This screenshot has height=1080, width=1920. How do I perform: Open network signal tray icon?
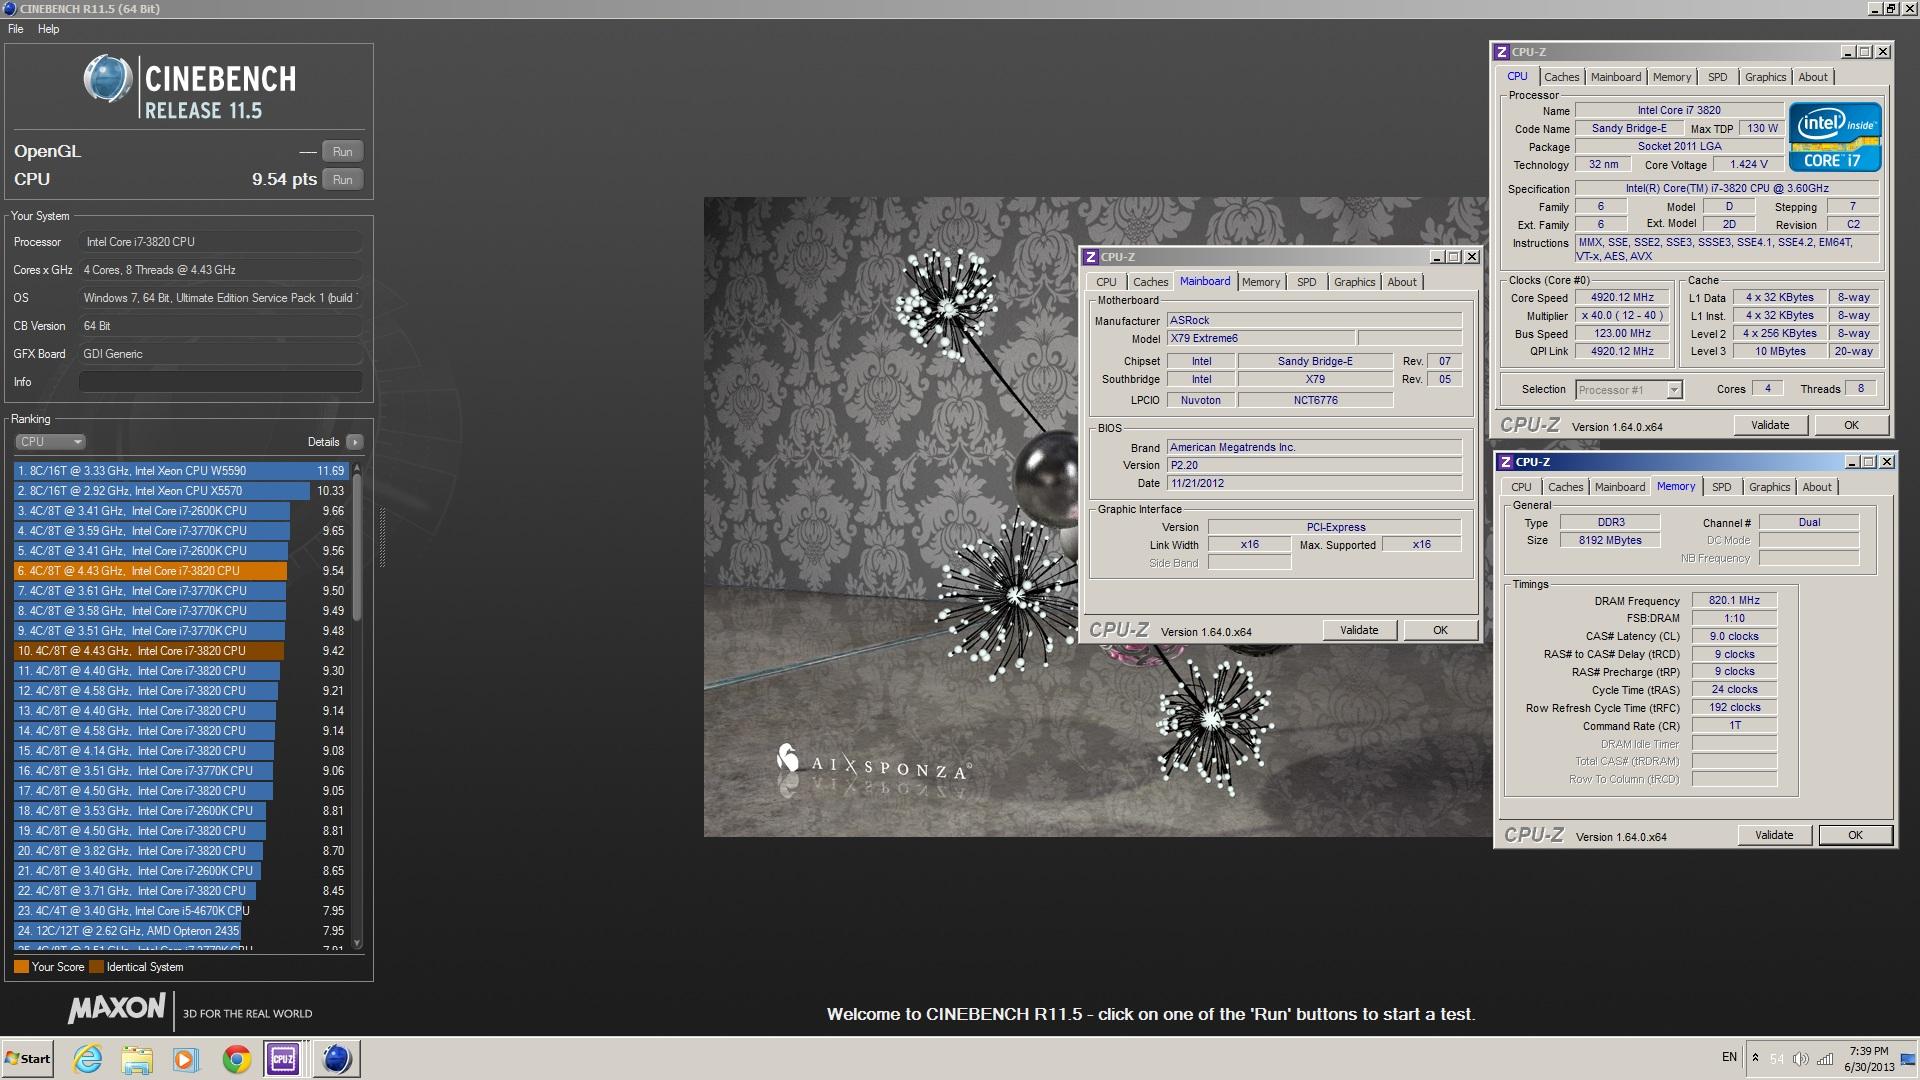pyautogui.click(x=1825, y=1059)
